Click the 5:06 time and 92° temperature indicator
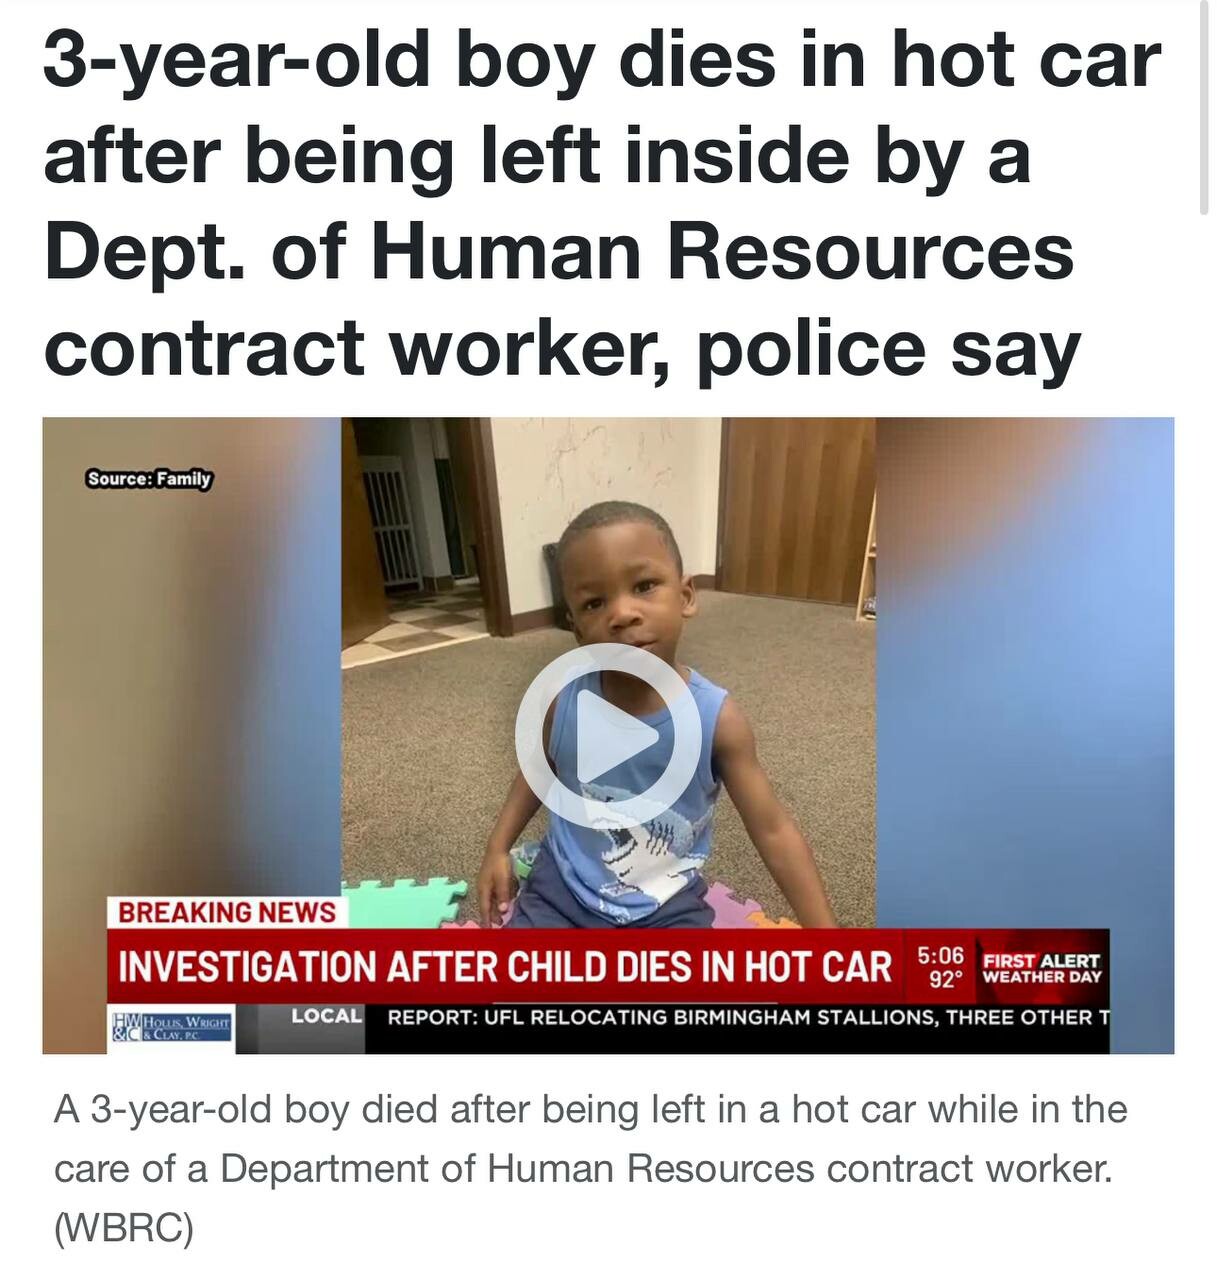 tap(940, 967)
